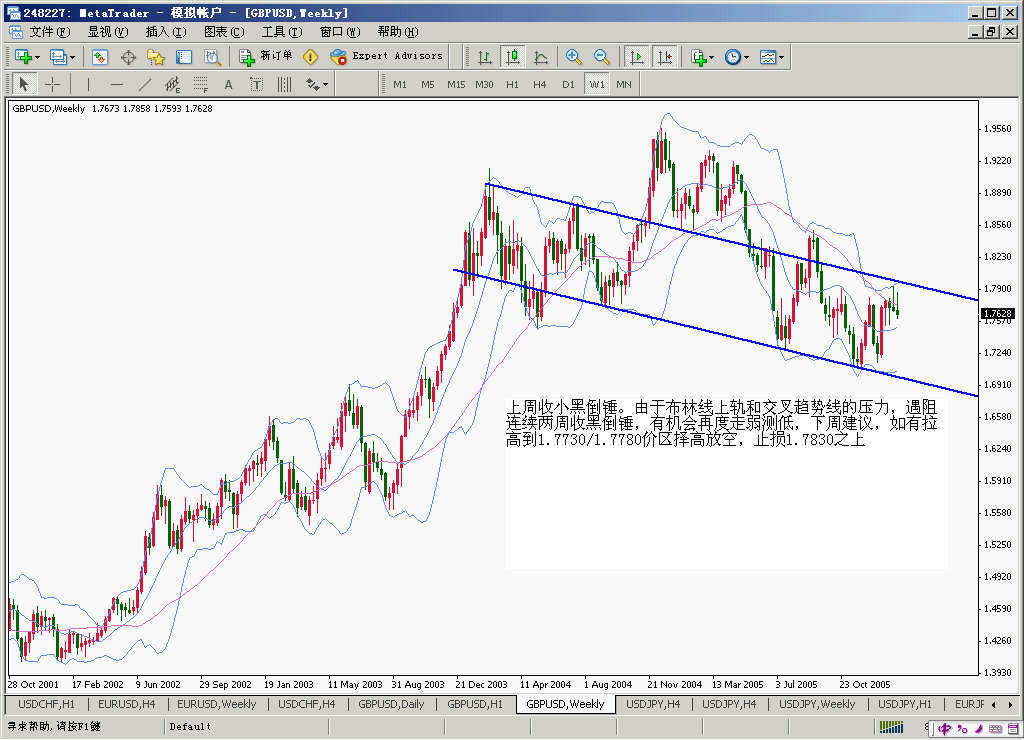Open the arrows objects tool
This screenshot has width=1024, height=740.
pos(313,84)
